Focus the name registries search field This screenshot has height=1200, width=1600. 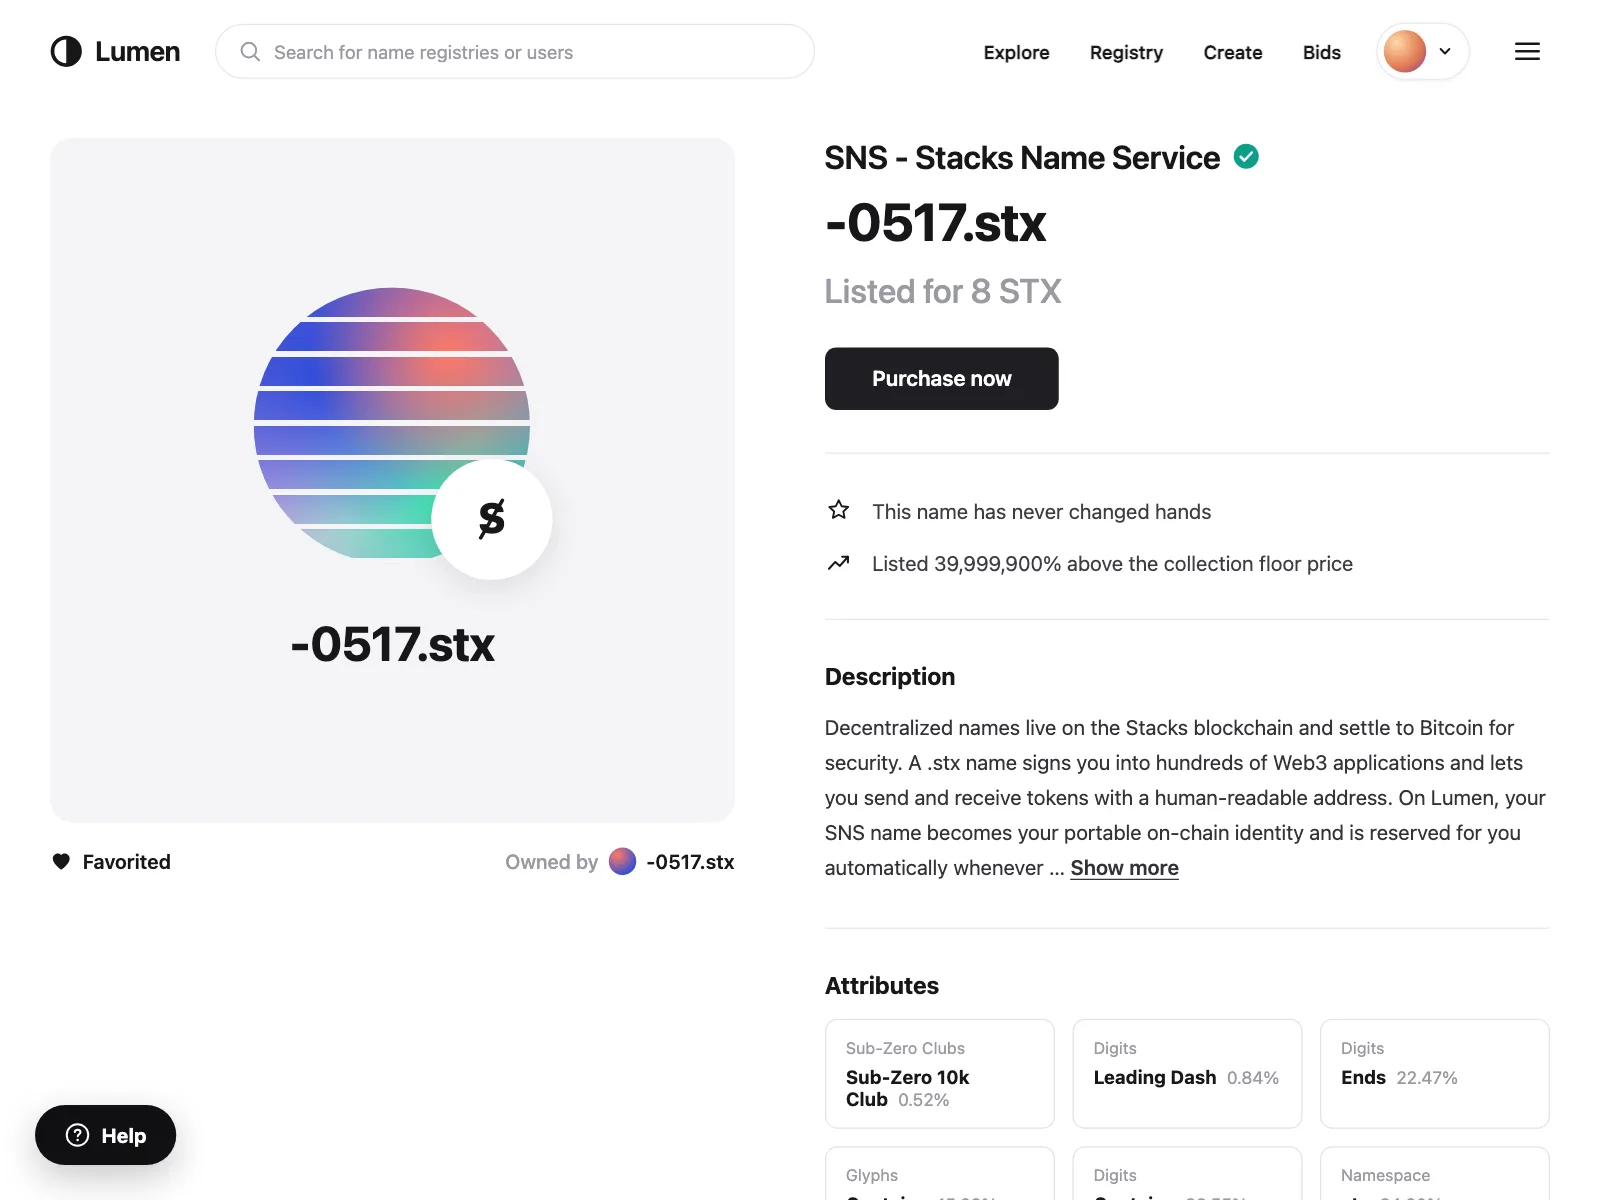(x=515, y=52)
